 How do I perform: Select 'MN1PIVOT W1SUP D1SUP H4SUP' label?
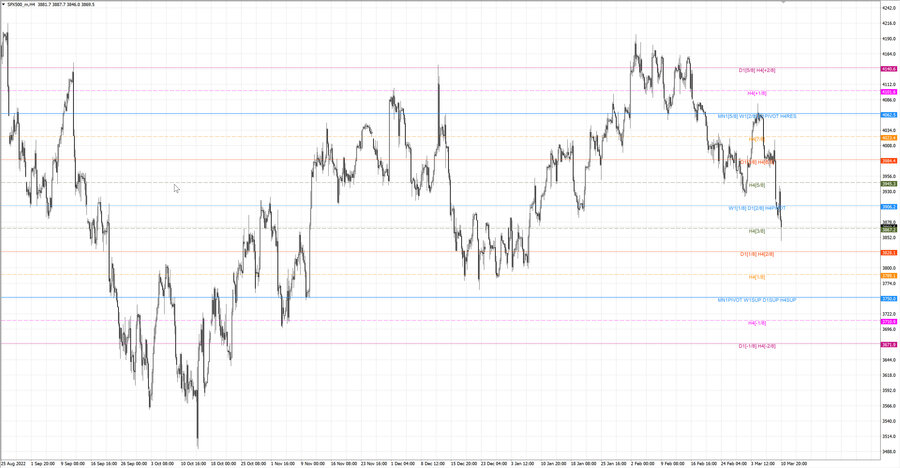[x=757, y=300]
